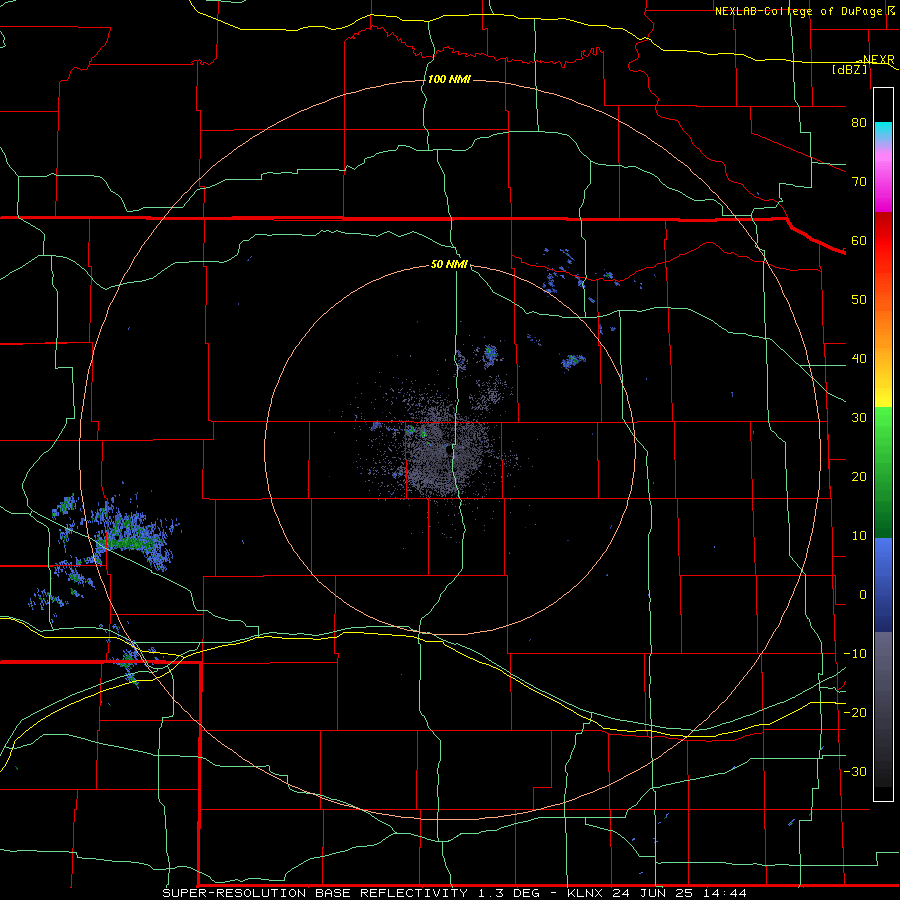
Task: Click the 24 JUN 25 14:44 timestamp
Action: [x=679, y=893]
